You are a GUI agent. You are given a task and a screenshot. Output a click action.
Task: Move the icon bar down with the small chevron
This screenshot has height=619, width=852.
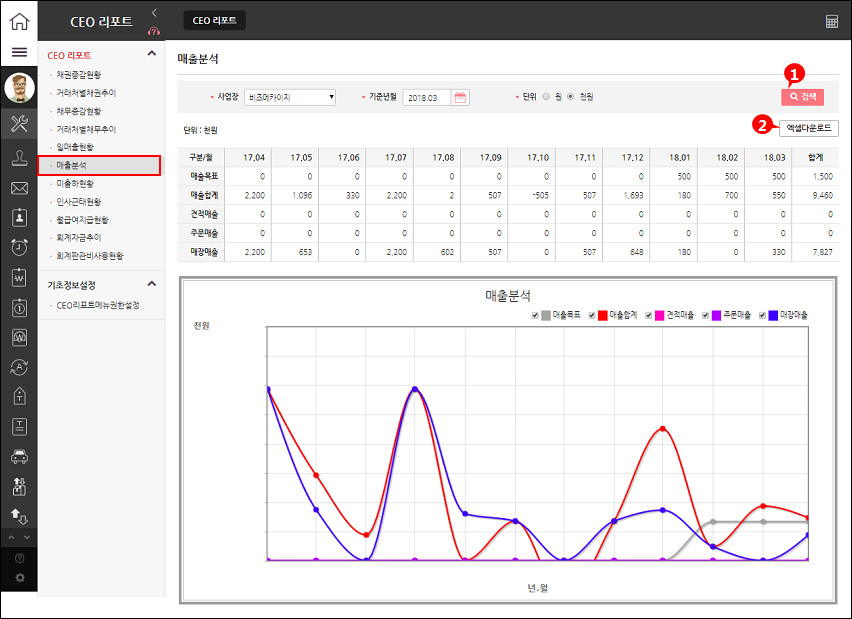tap(27, 537)
